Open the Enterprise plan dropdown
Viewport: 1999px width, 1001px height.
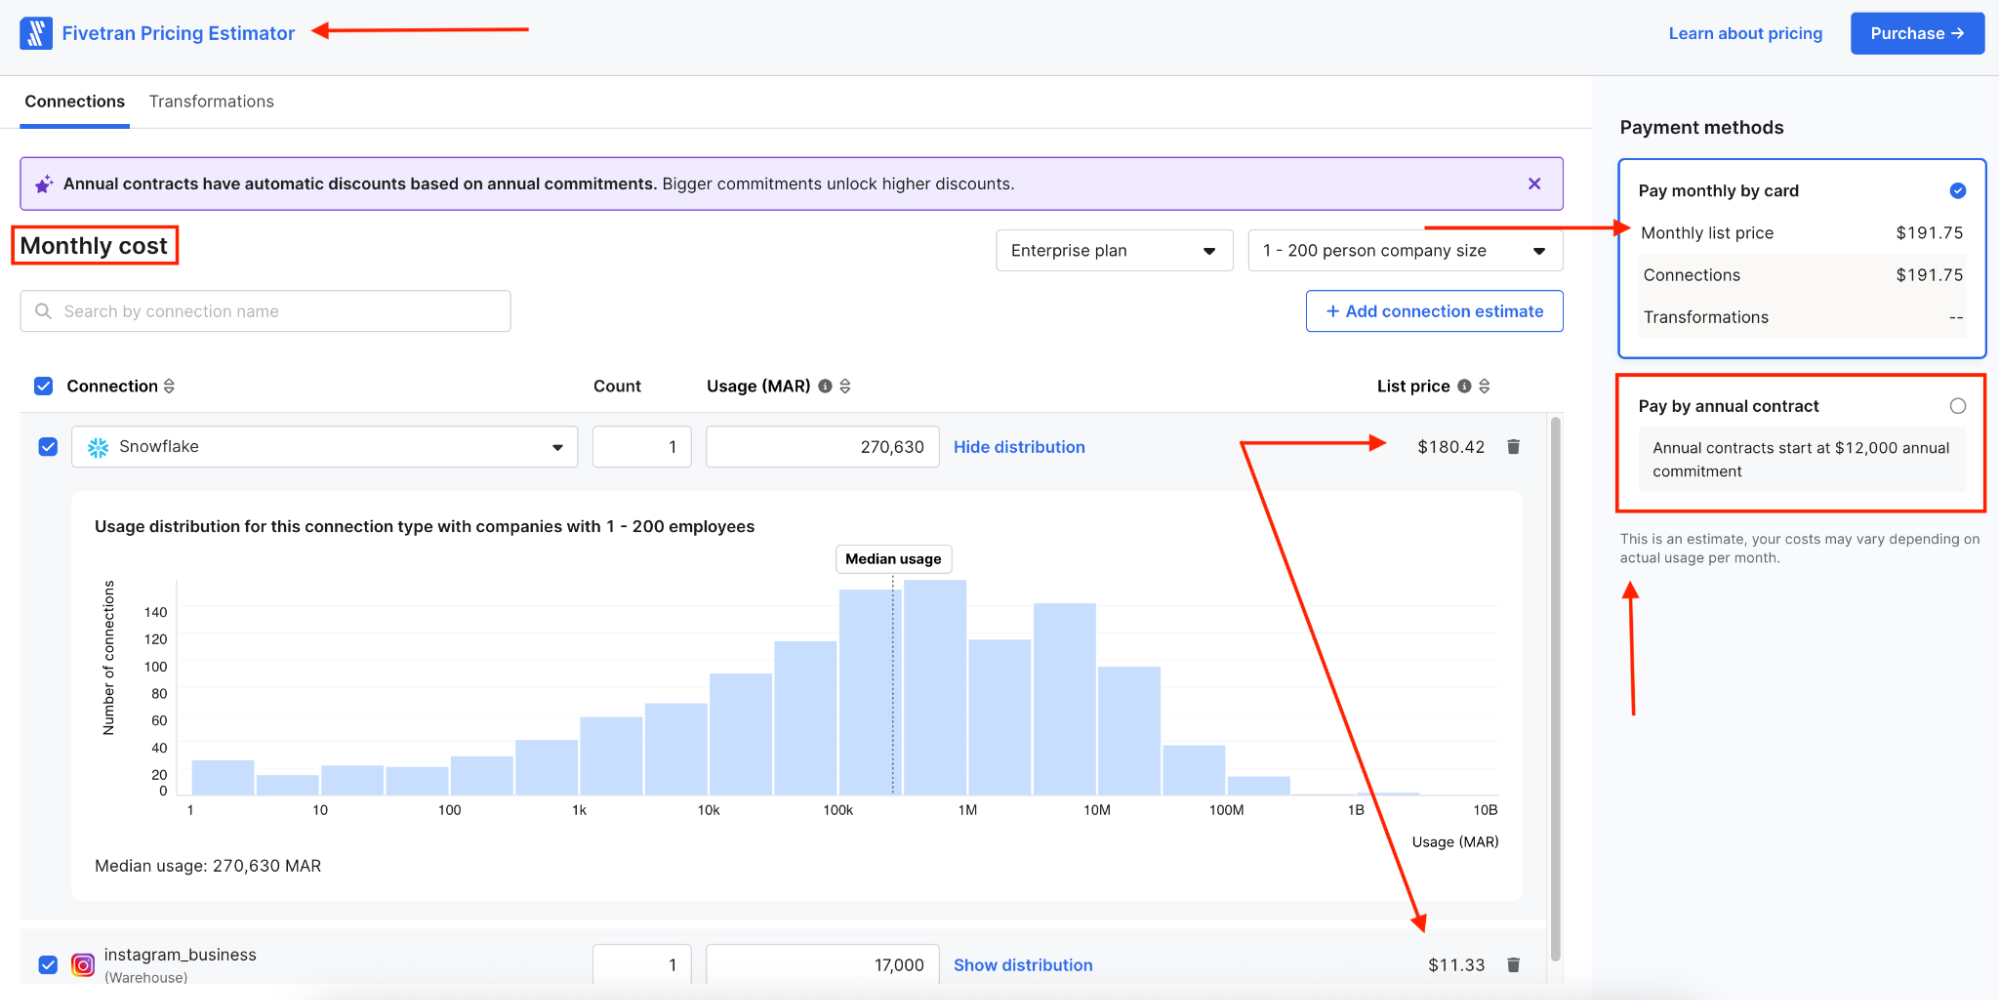point(1114,251)
